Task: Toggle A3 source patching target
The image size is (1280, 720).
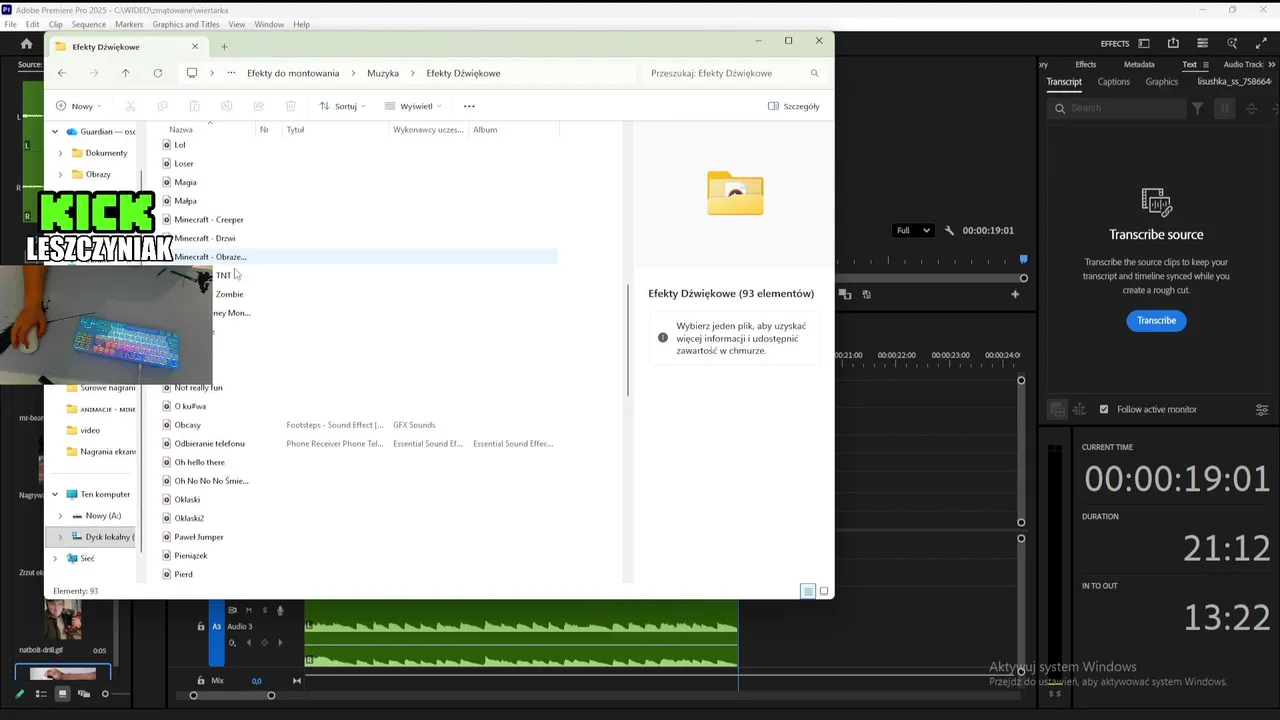Action: [x=216, y=627]
